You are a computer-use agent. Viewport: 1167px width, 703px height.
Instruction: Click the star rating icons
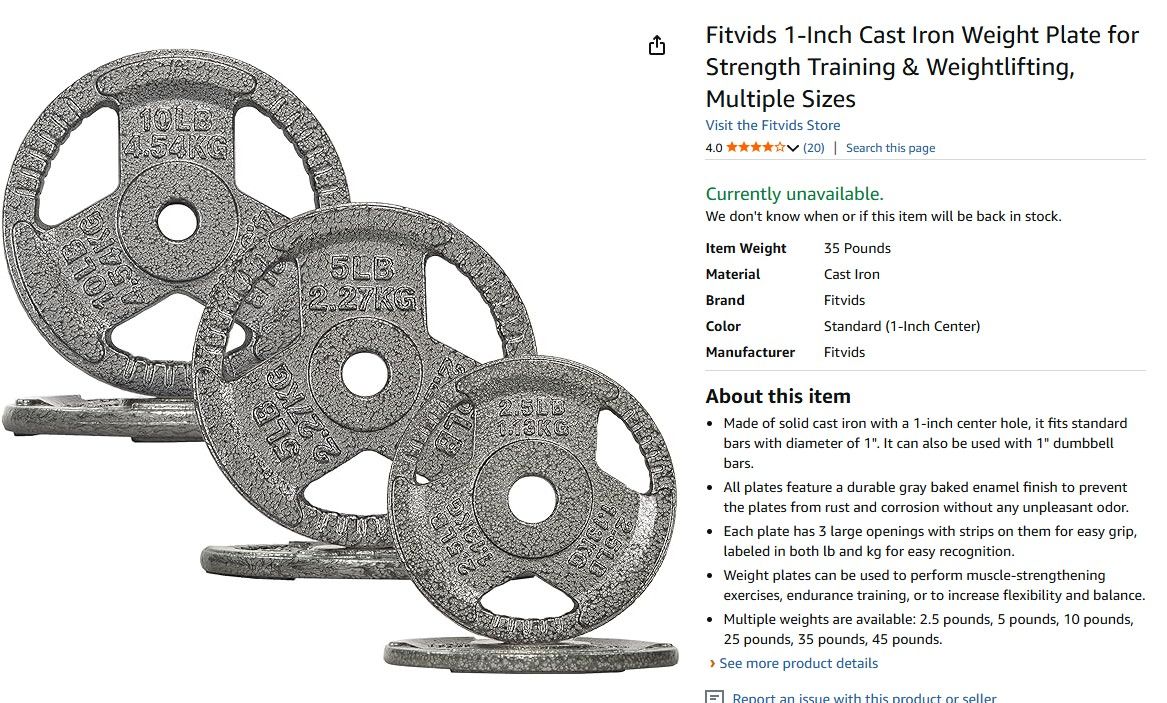click(756, 148)
